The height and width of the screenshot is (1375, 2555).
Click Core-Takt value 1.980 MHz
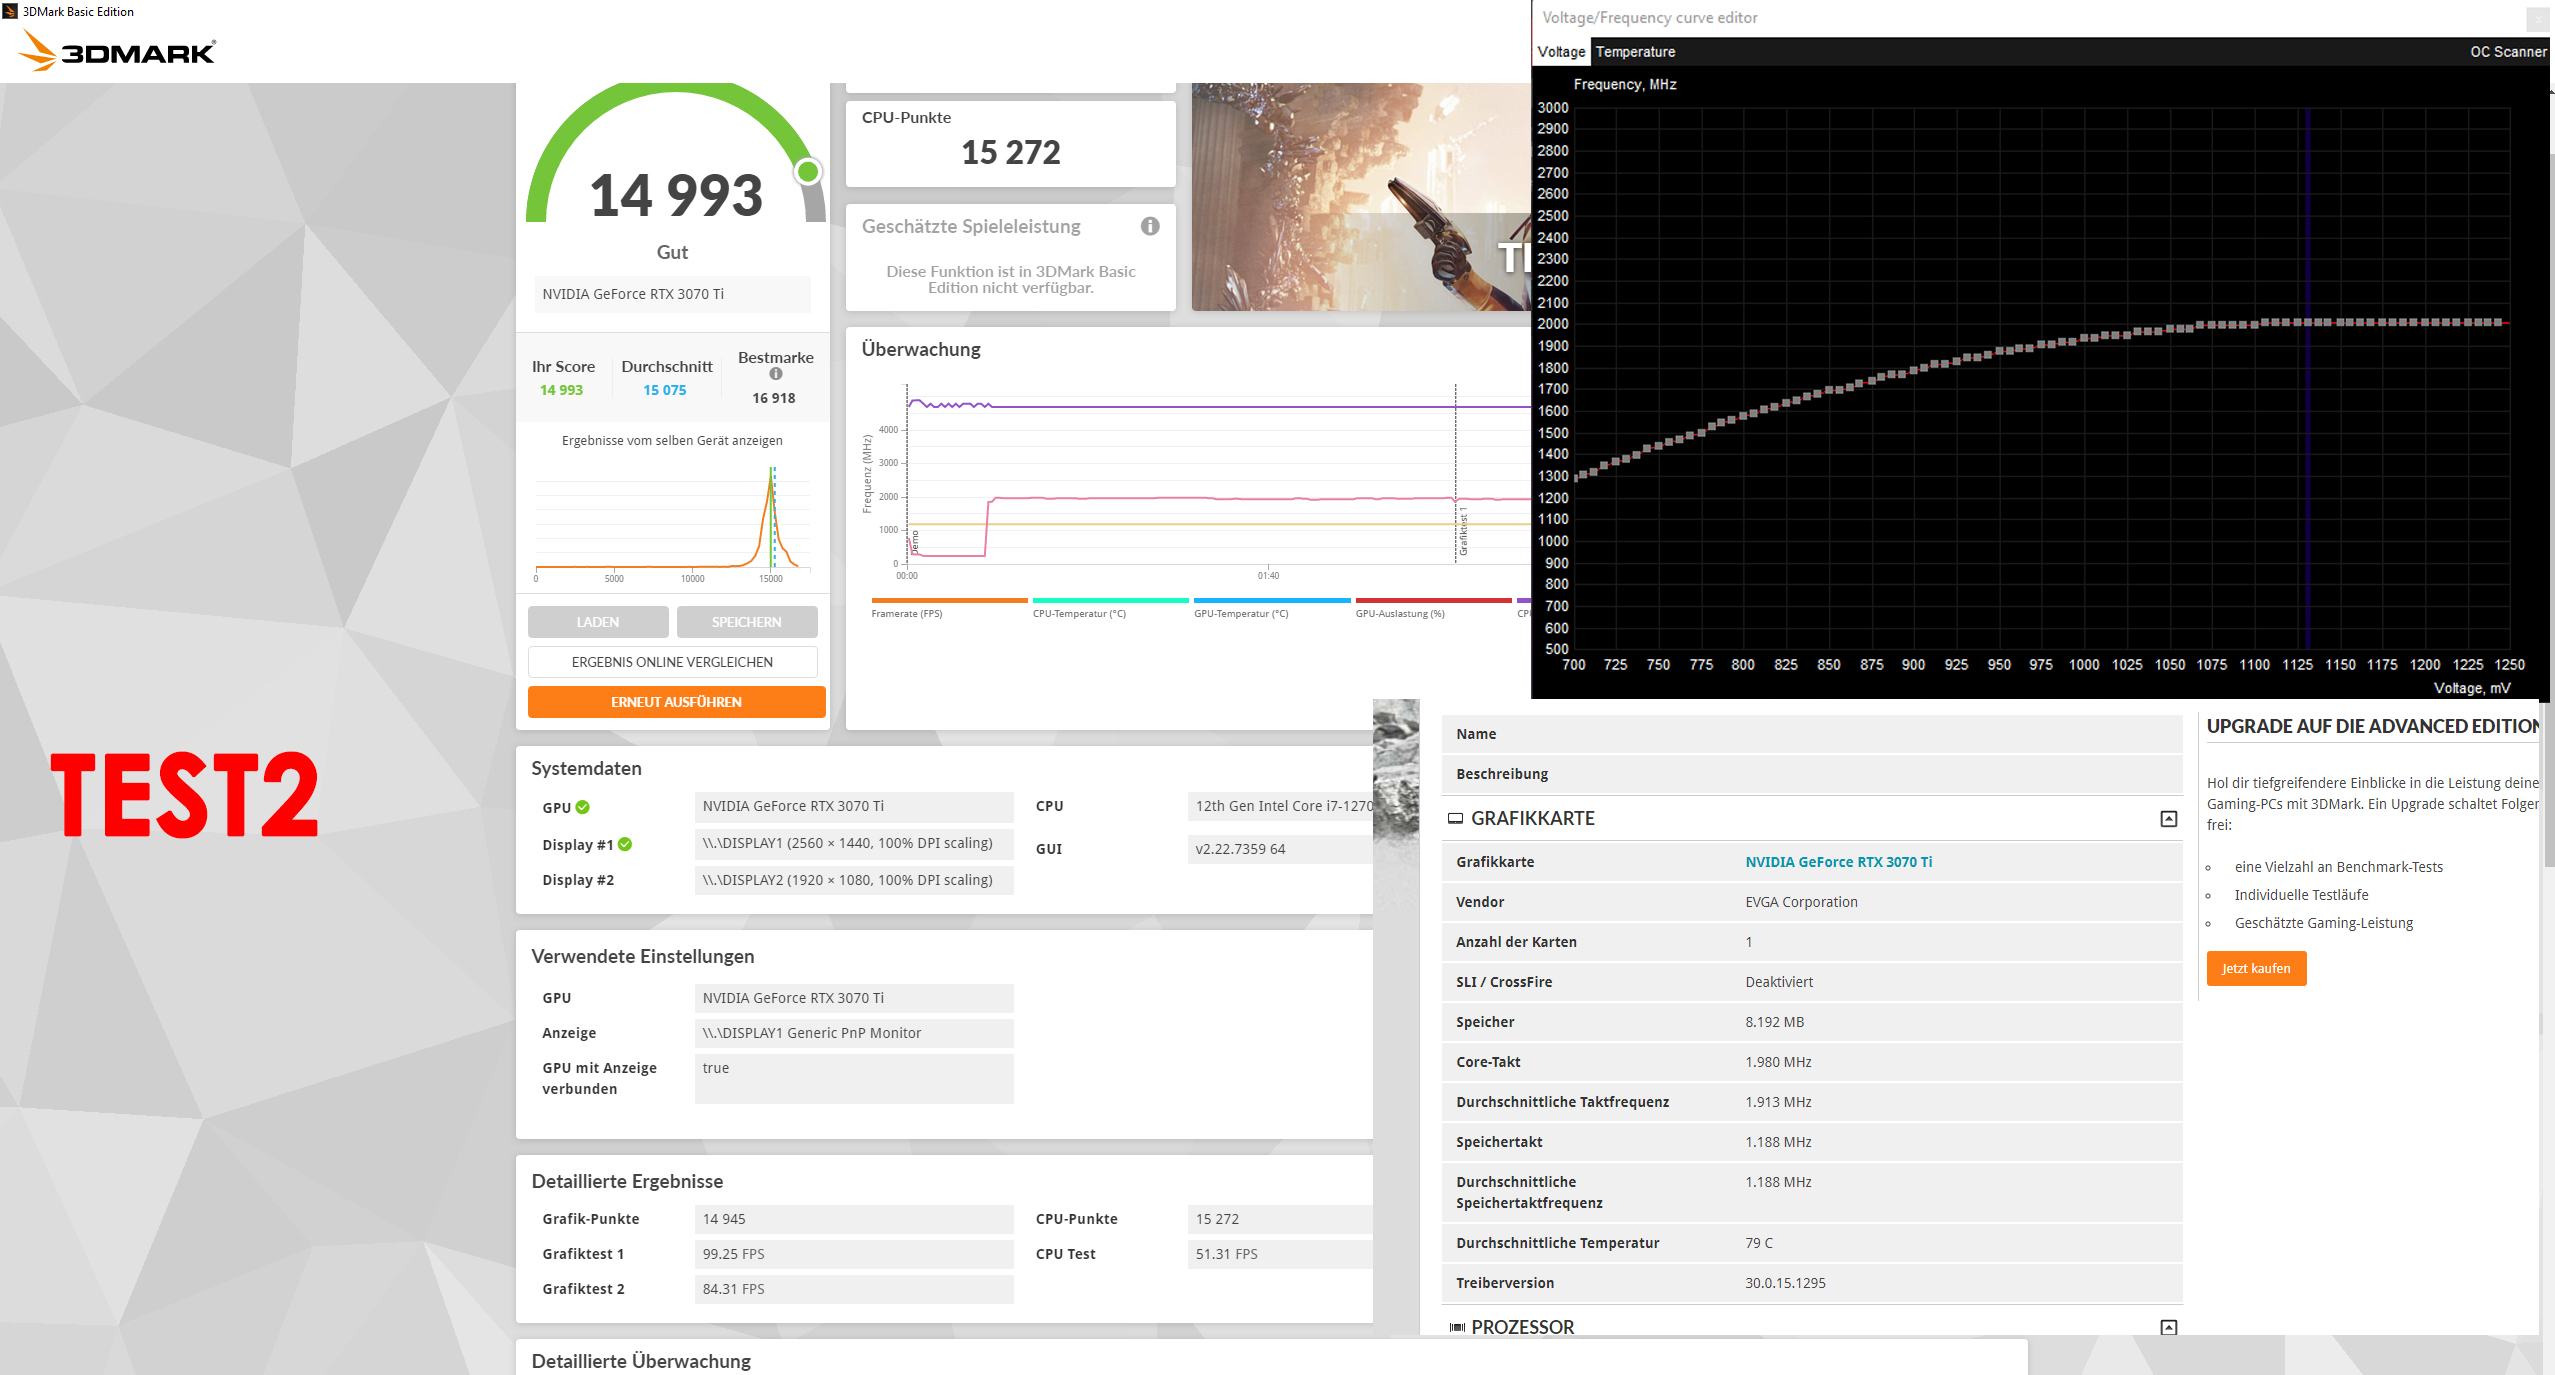[1778, 1062]
